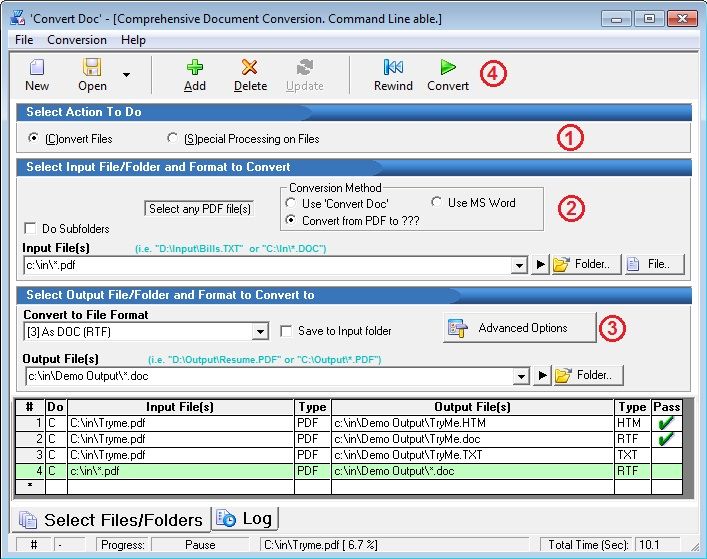Select row 2 output TryMe.doc cell

(x=473, y=439)
